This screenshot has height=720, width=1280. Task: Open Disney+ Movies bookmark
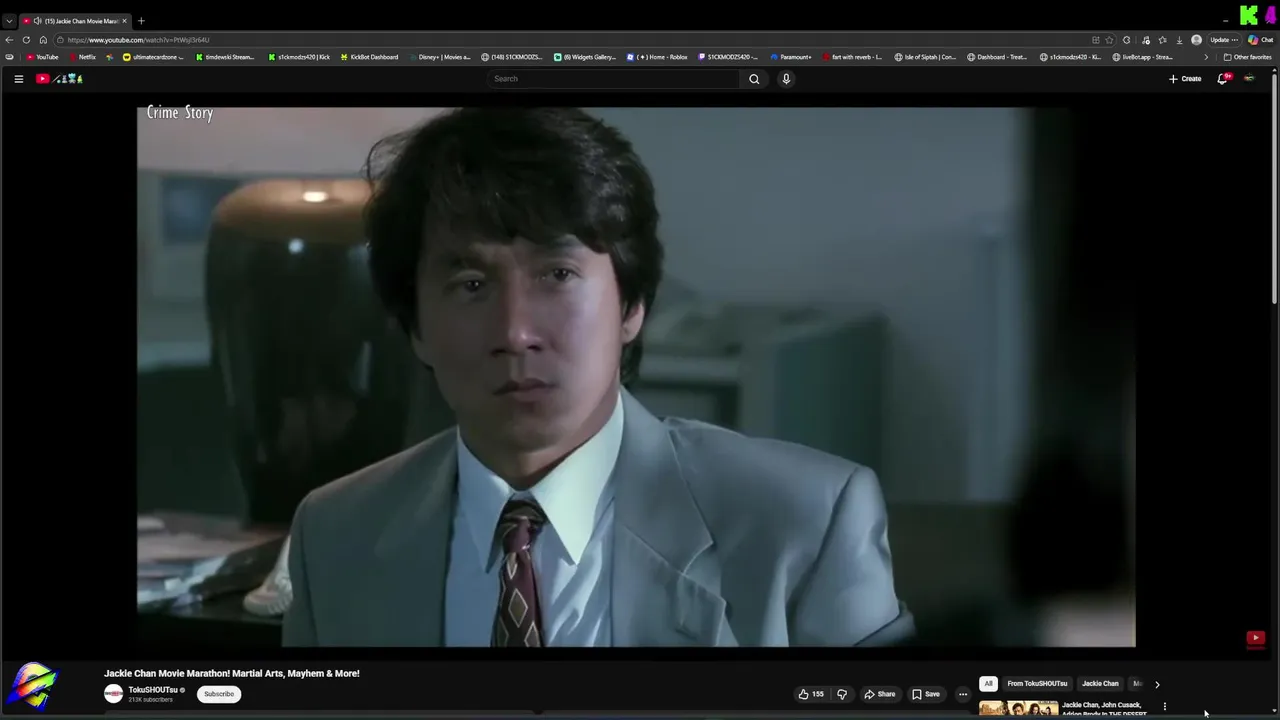(439, 57)
